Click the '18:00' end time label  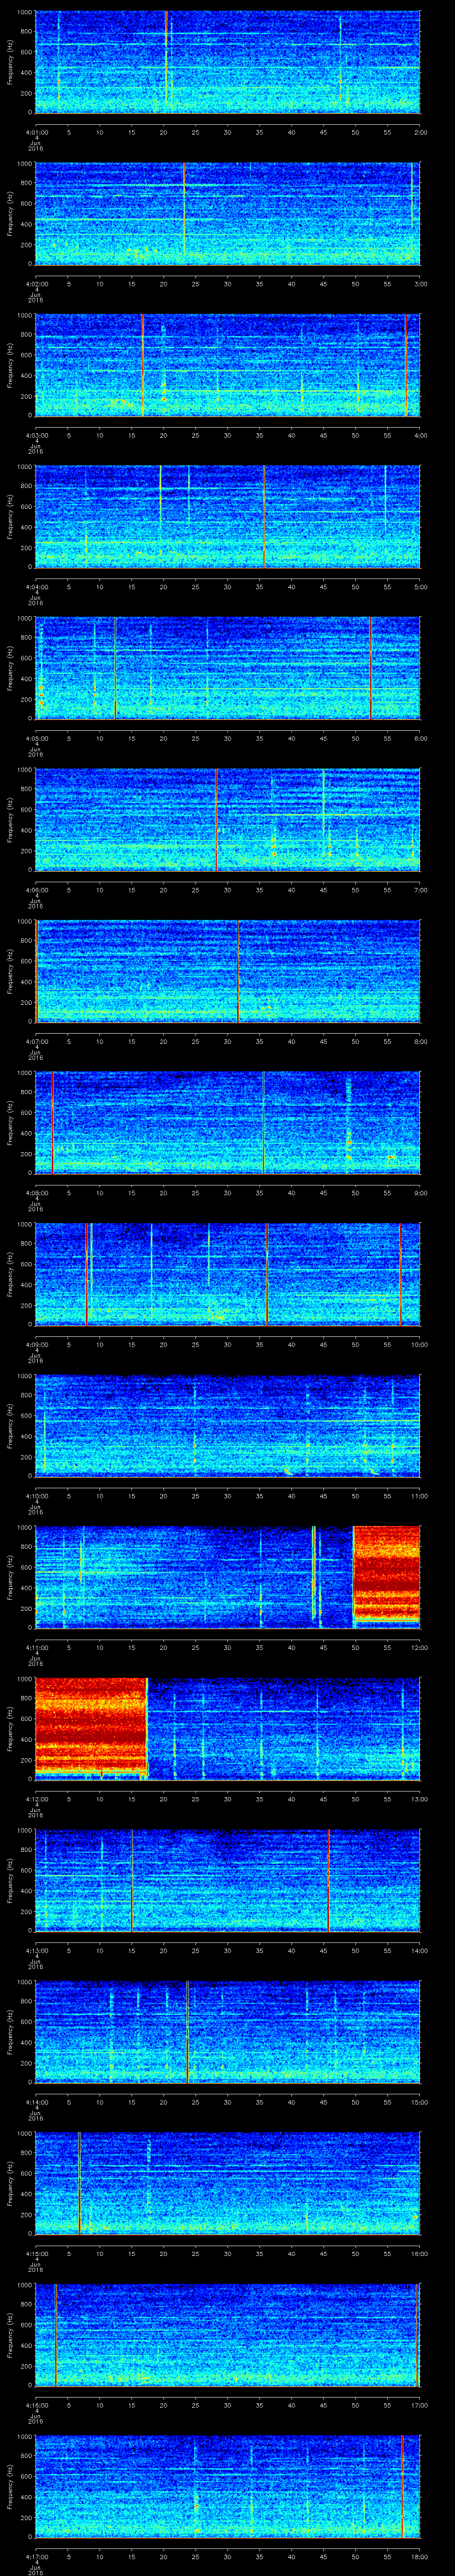(419, 2557)
